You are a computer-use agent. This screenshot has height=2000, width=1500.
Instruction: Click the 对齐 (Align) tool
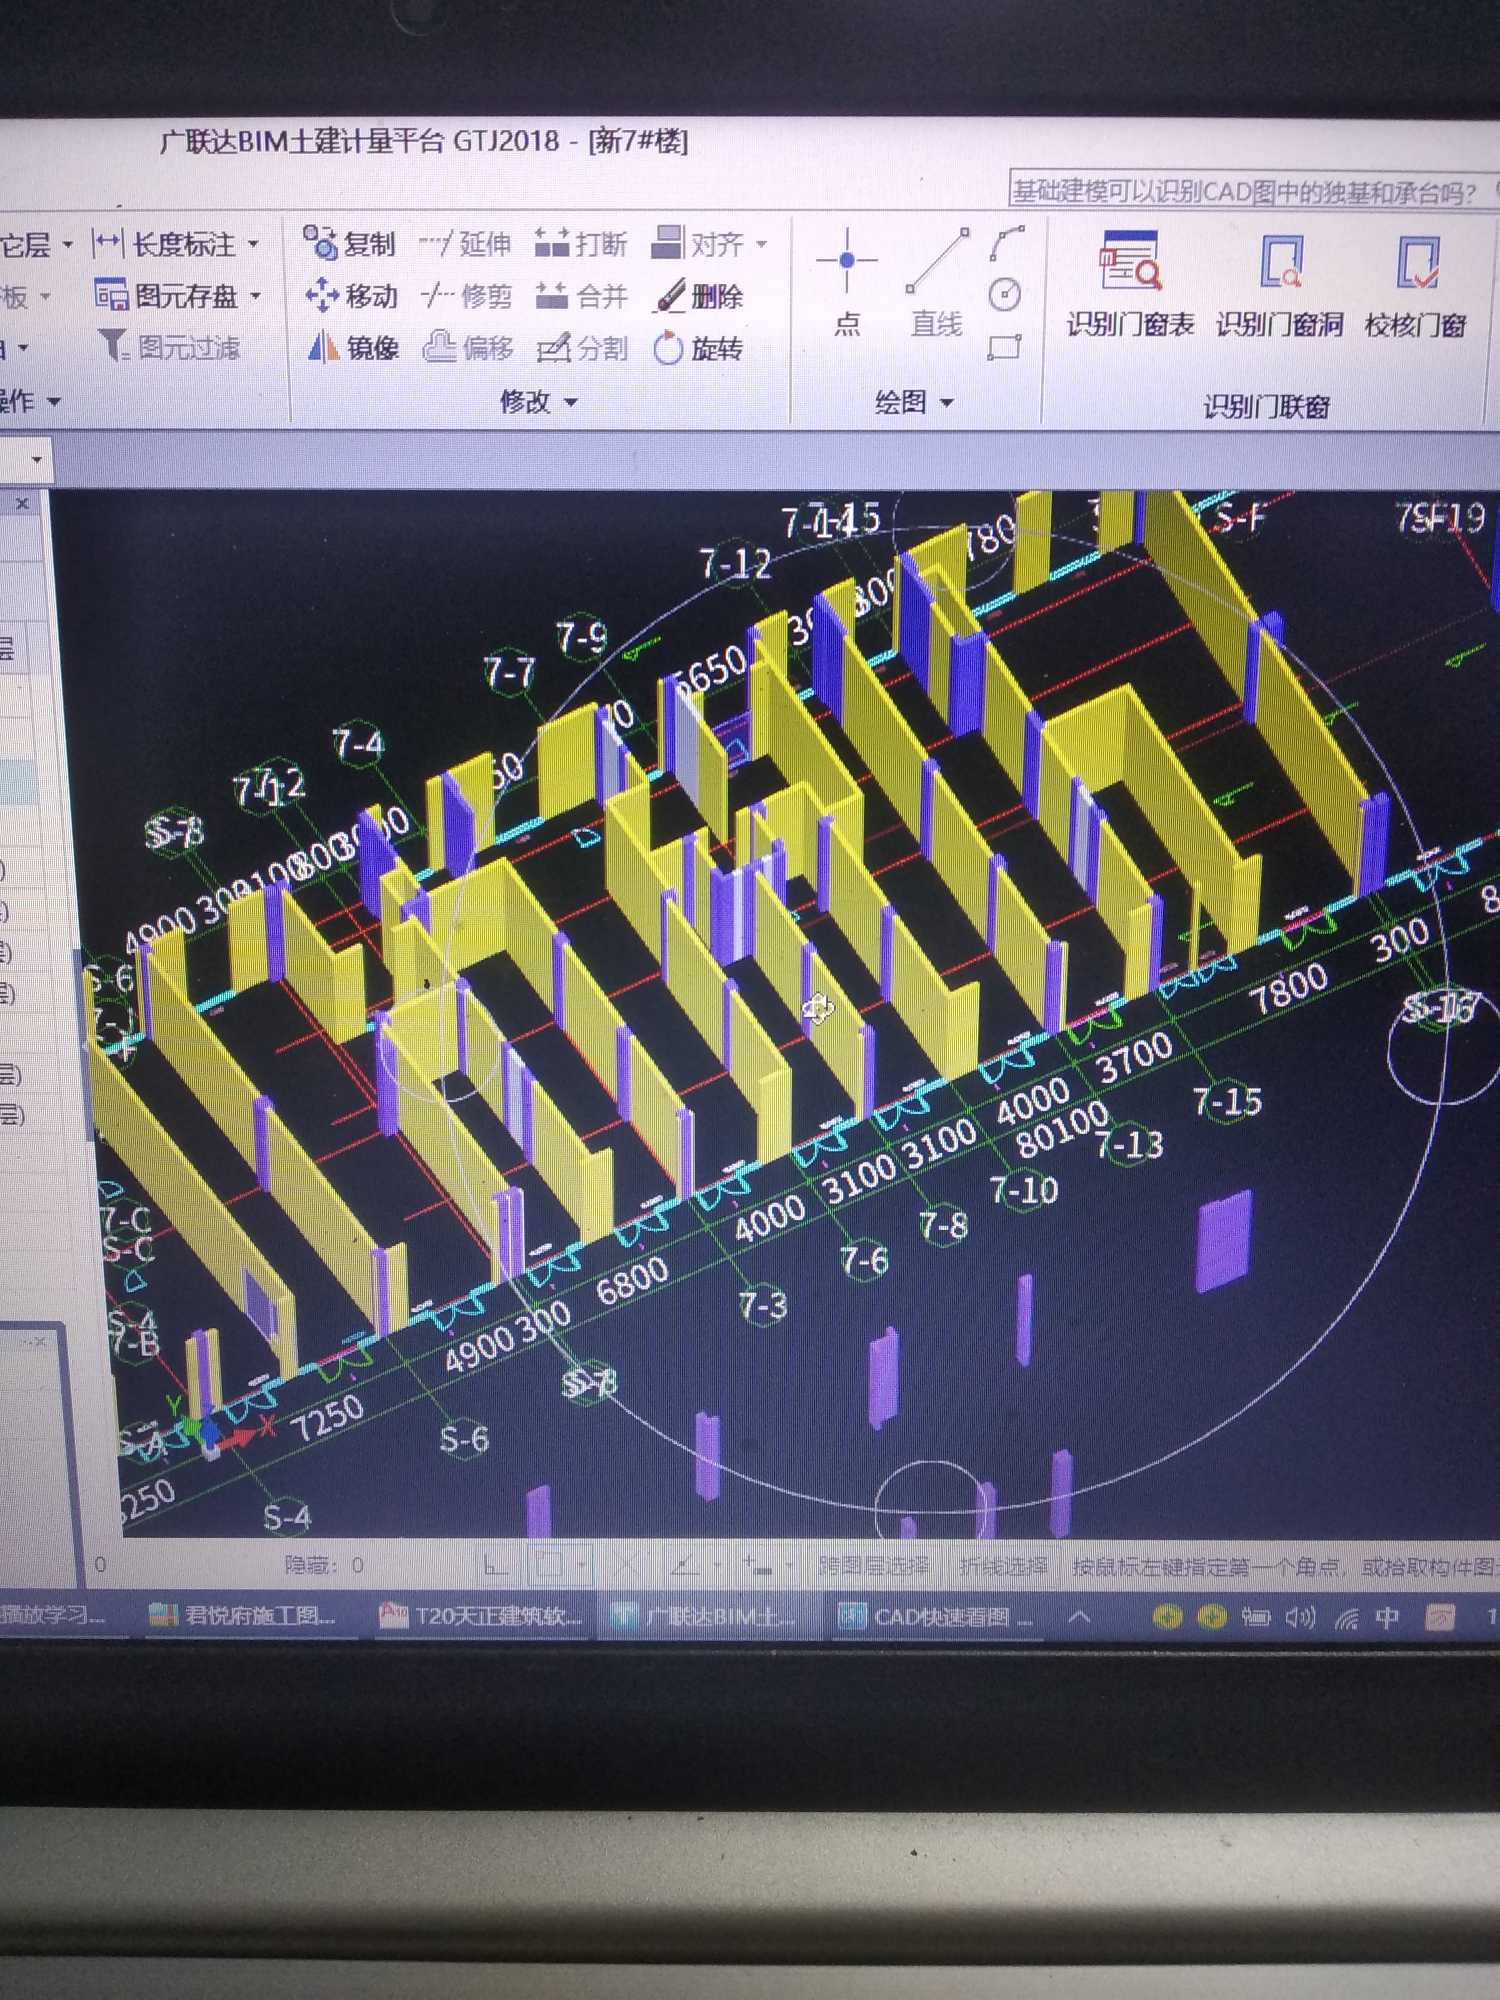(698, 243)
